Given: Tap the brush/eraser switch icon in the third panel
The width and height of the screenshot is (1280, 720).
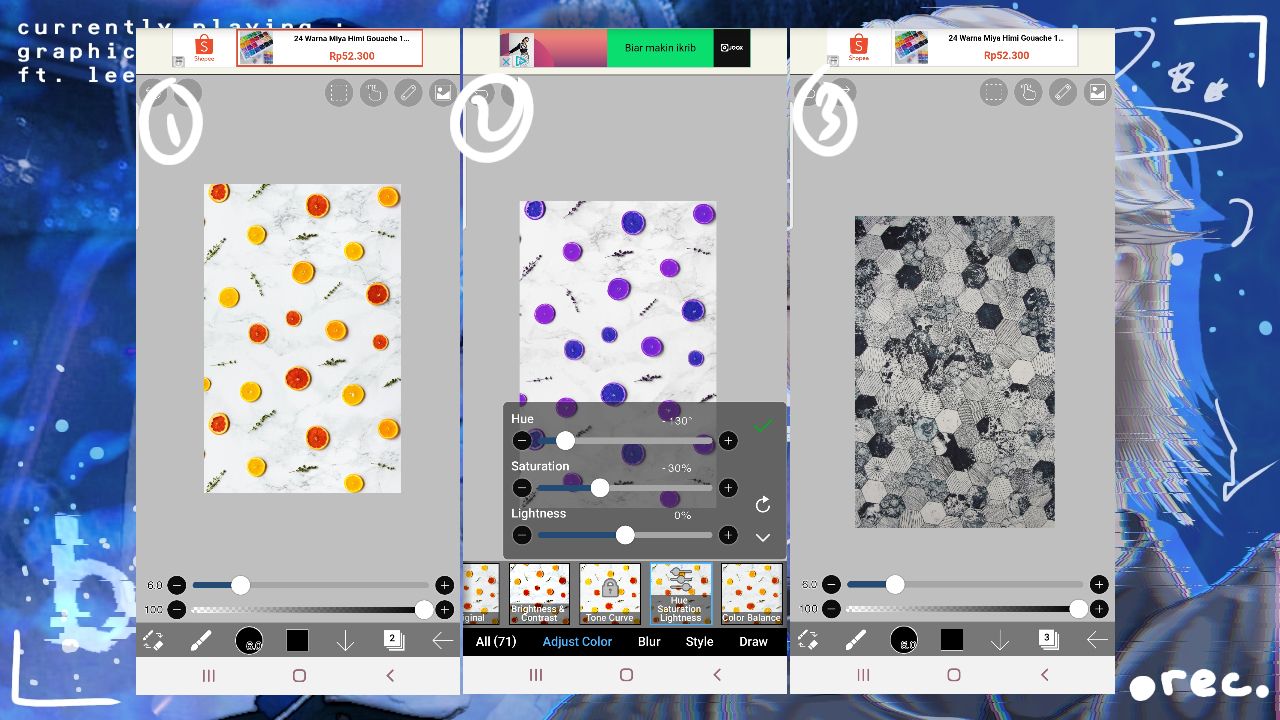Looking at the screenshot, I should tap(808, 641).
